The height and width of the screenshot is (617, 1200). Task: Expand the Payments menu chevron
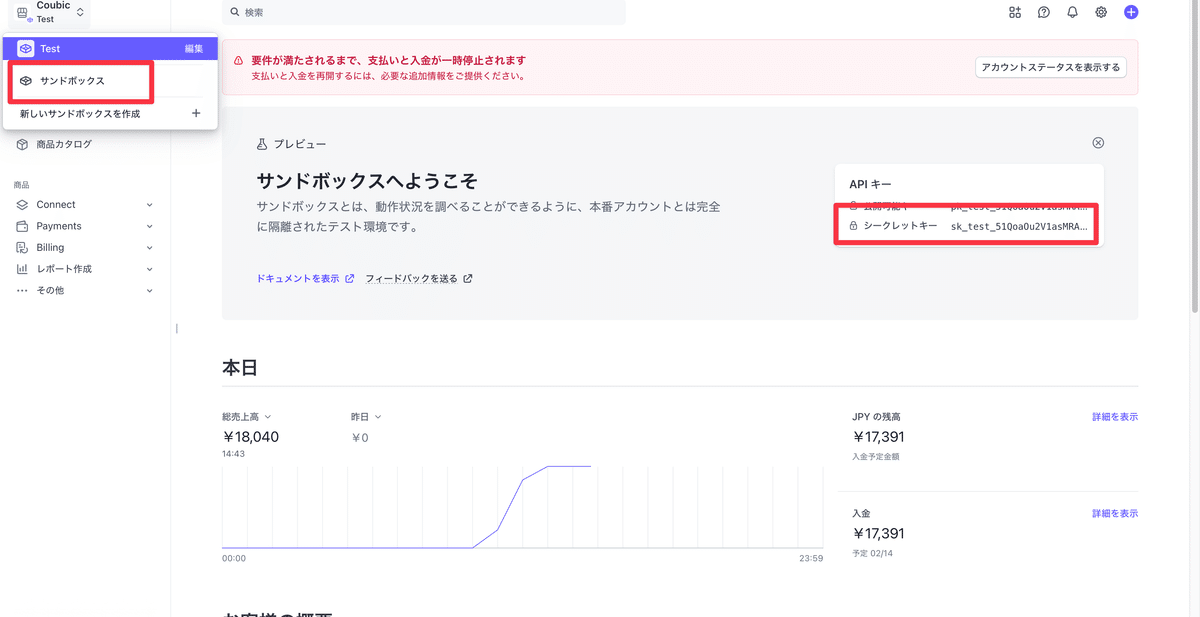[150, 226]
